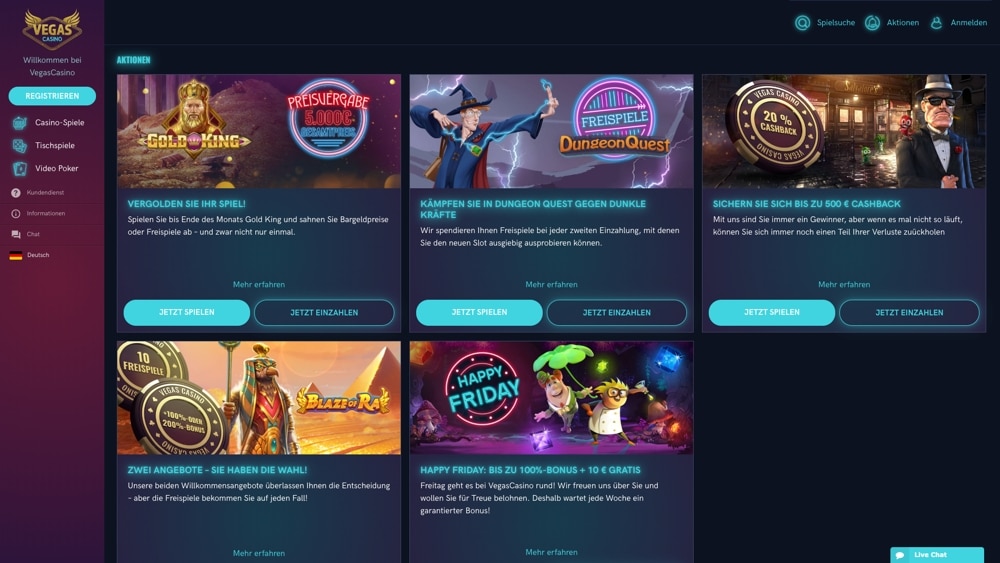Click the Registrieren button
This screenshot has height=563, width=1000.
52,96
